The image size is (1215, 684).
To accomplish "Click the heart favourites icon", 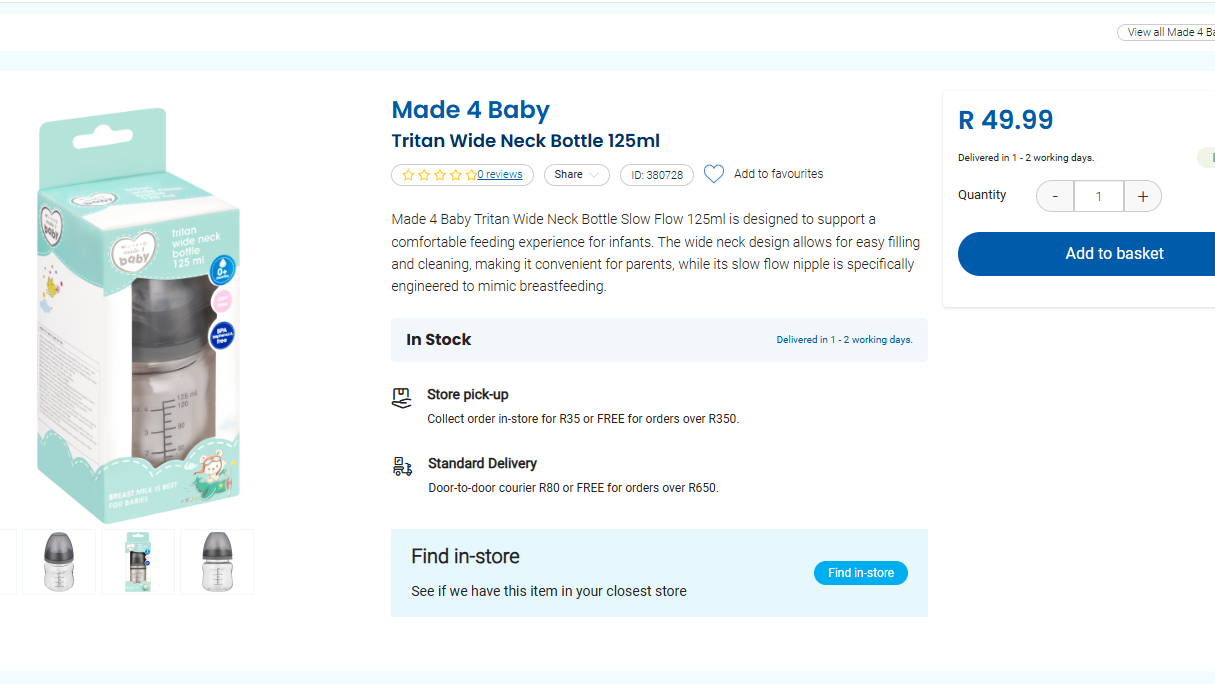I will 713,174.
